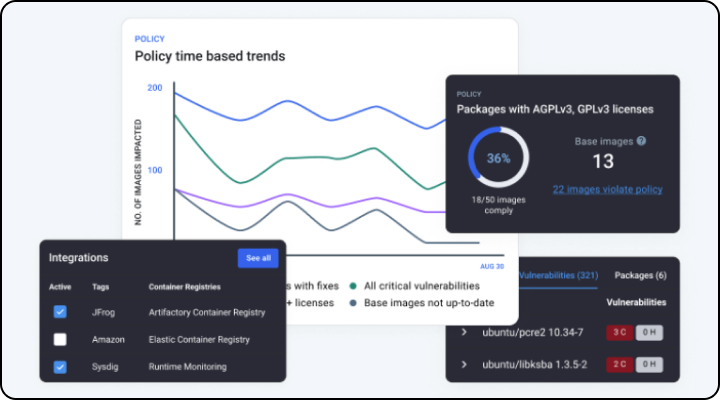
Task: Click the Active column header
Action: pyautogui.click(x=60, y=287)
